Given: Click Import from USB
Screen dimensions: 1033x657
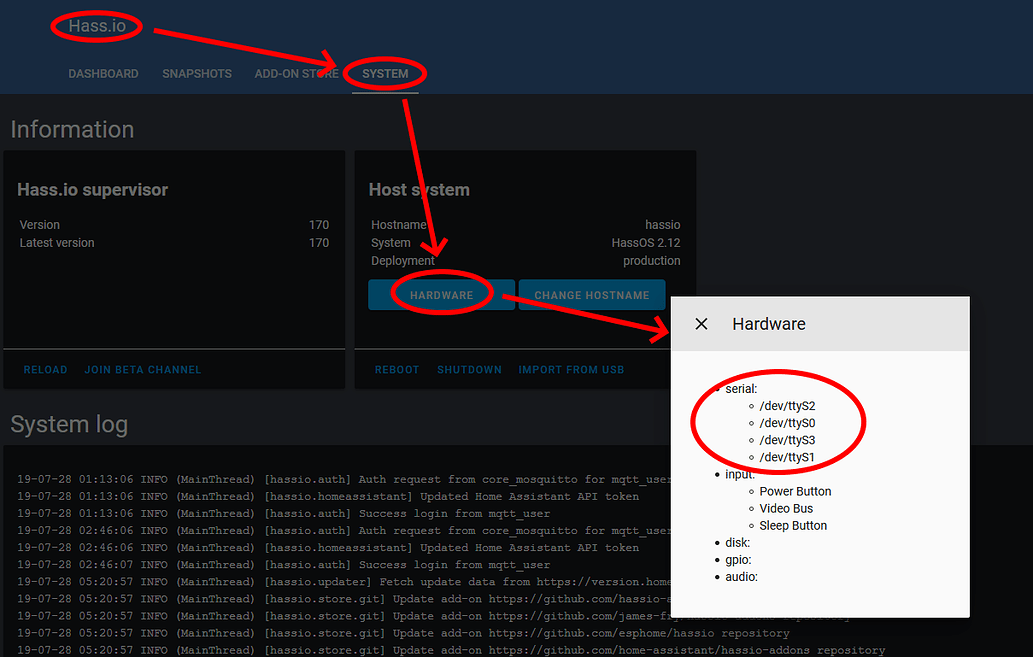Looking at the screenshot, I should pyautogui.click(x=571, y=370).
